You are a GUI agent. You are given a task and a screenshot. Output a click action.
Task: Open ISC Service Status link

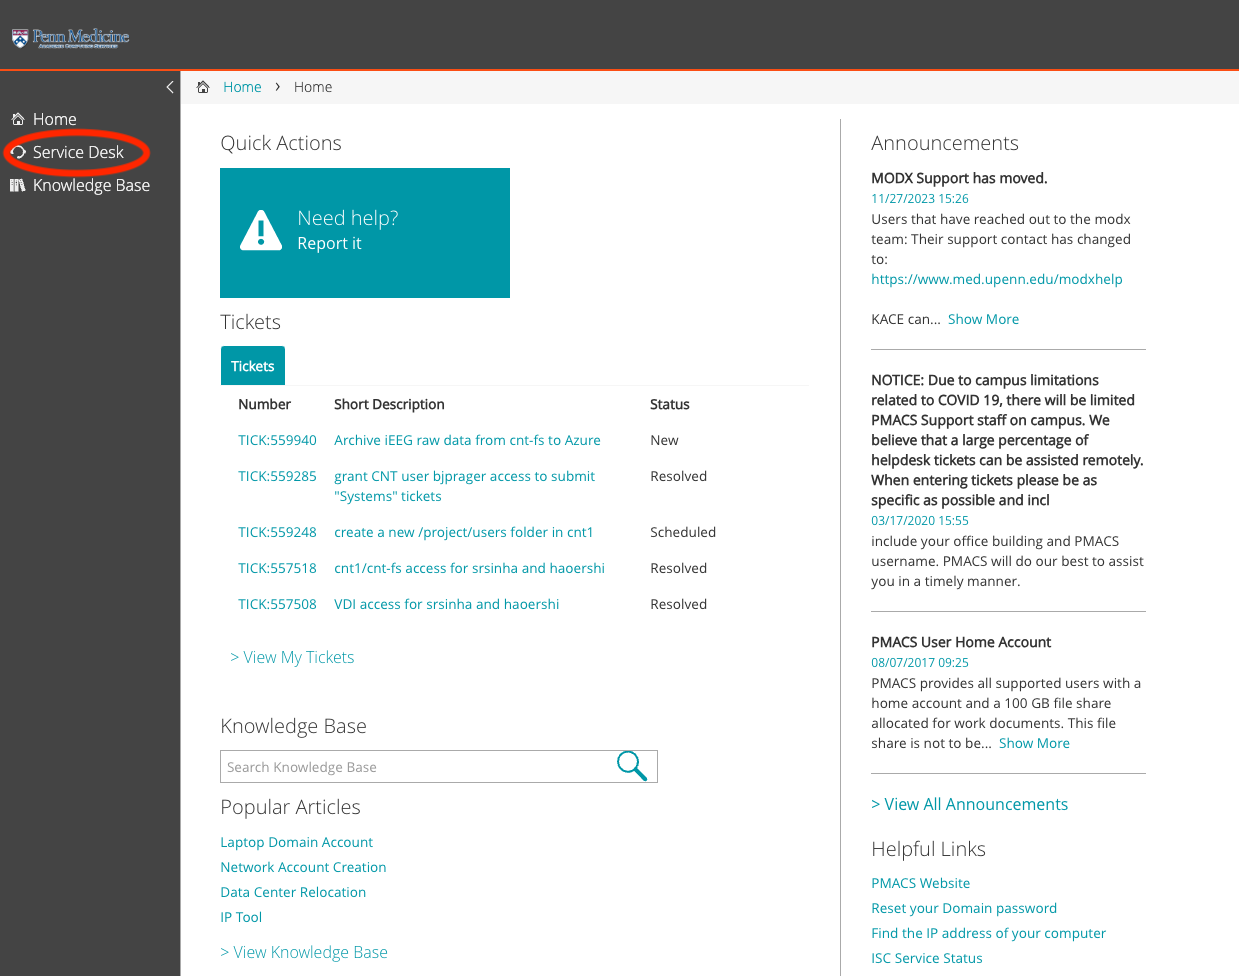click(x=926, y=958)
